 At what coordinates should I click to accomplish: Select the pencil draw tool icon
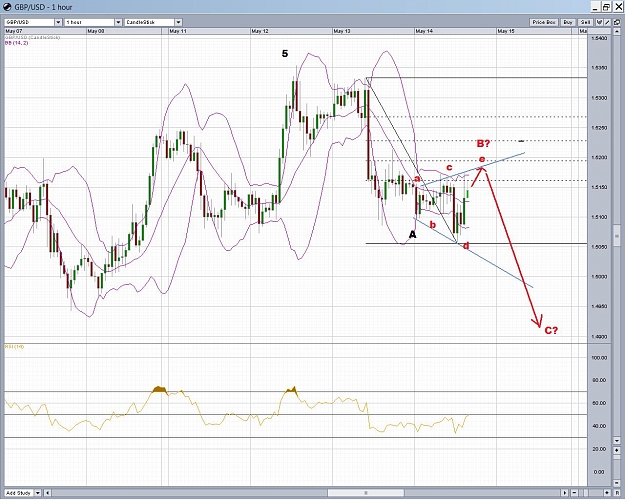tap(607, 22)
